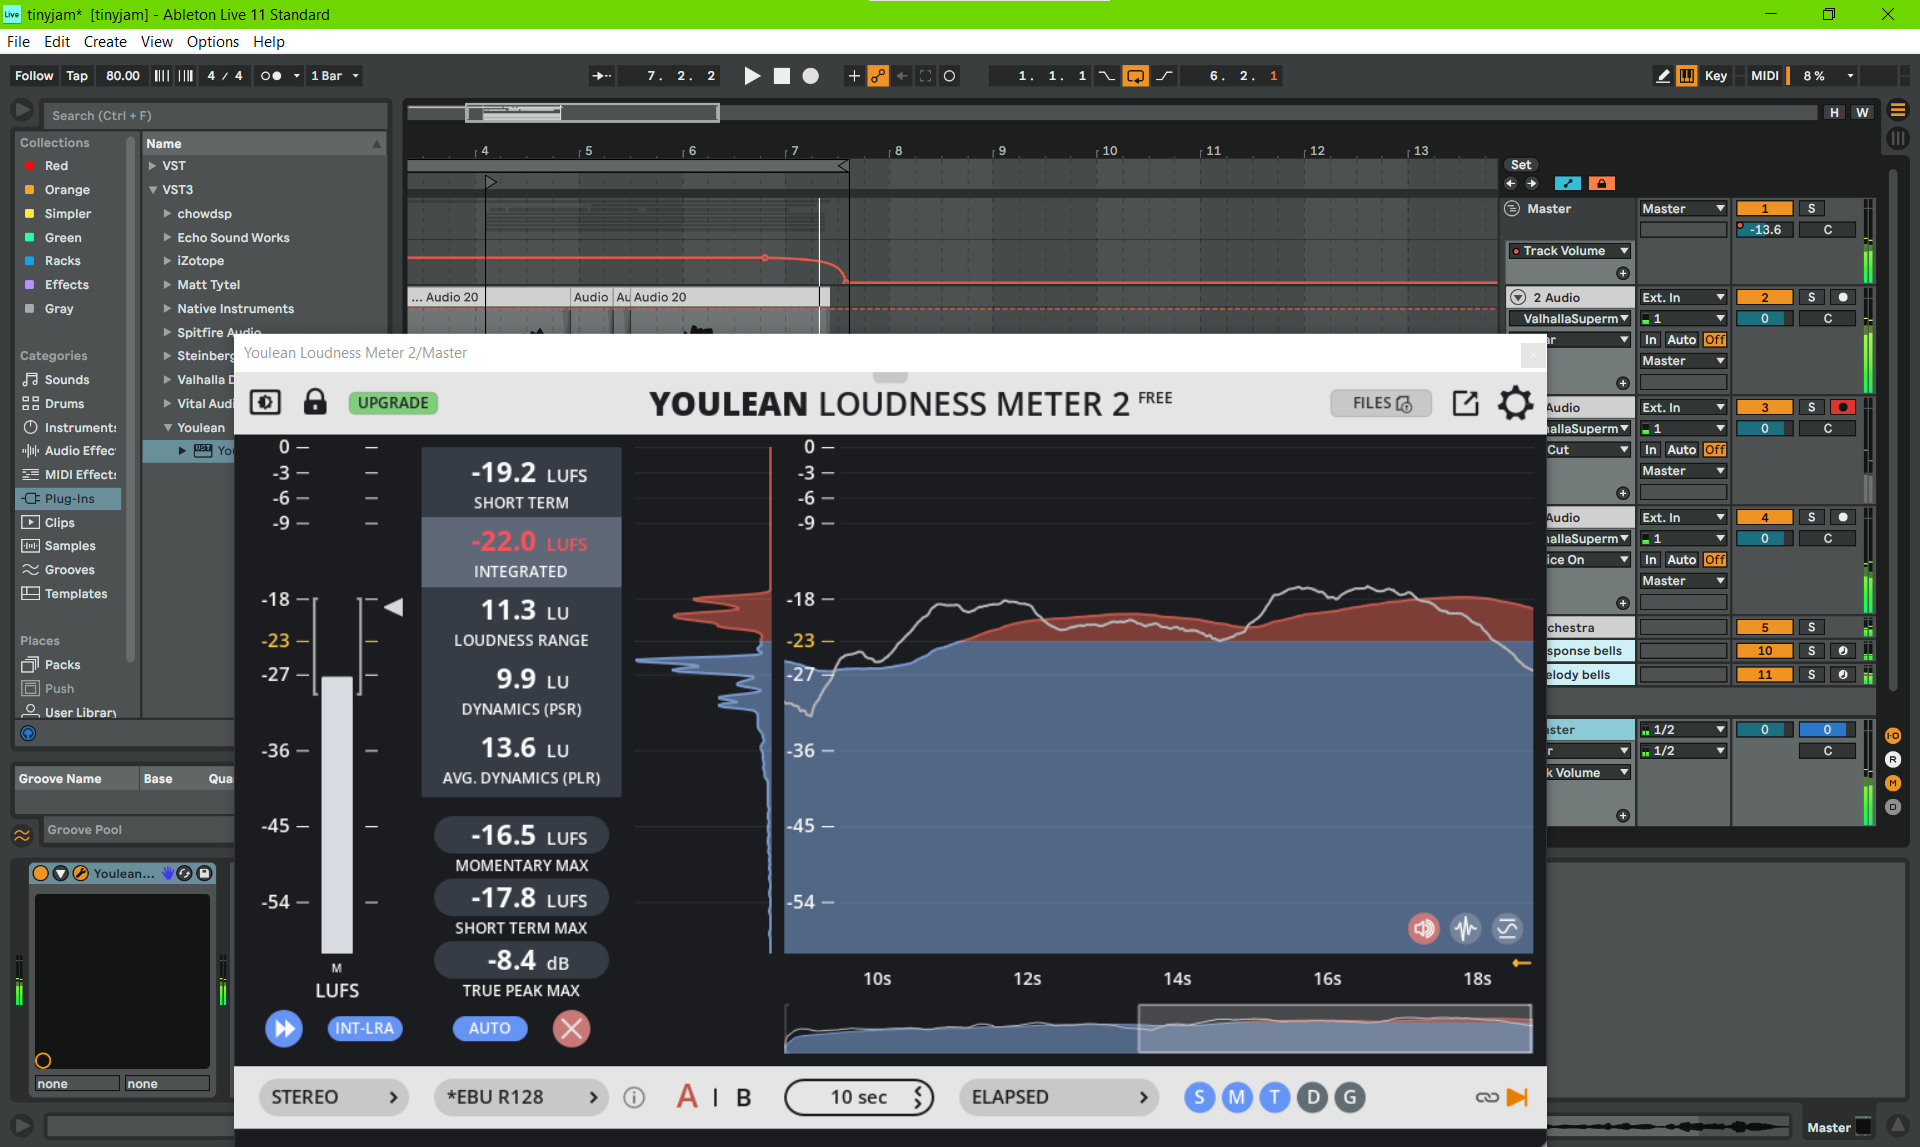Toggle the S loudness view button

coord(1199,1097)
